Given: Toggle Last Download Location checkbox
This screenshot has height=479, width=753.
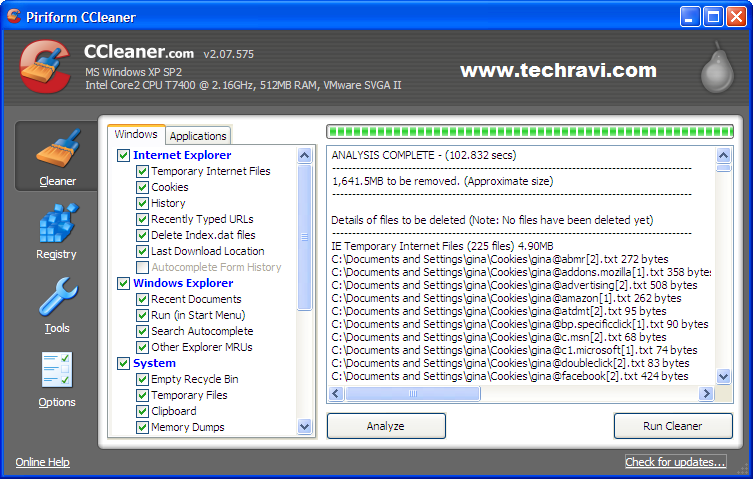Looking at the screenshot, I should [x=142, y=251].
